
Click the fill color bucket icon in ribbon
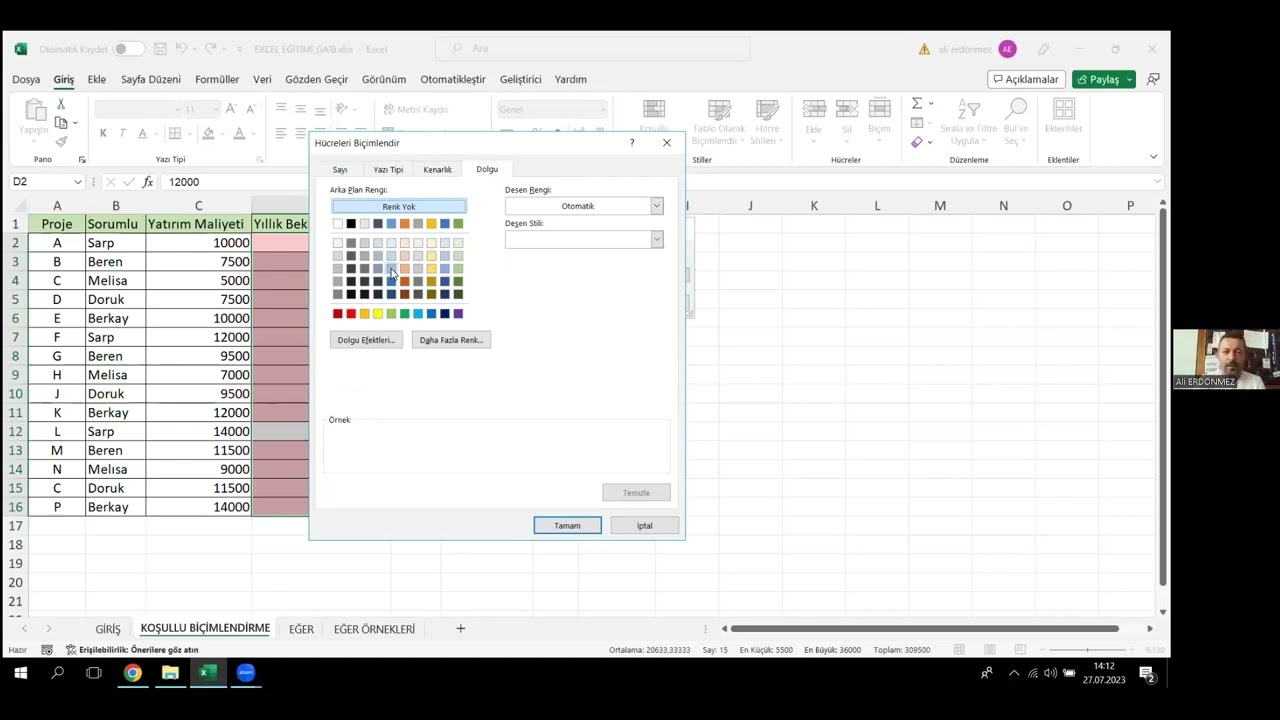point(208,133)
